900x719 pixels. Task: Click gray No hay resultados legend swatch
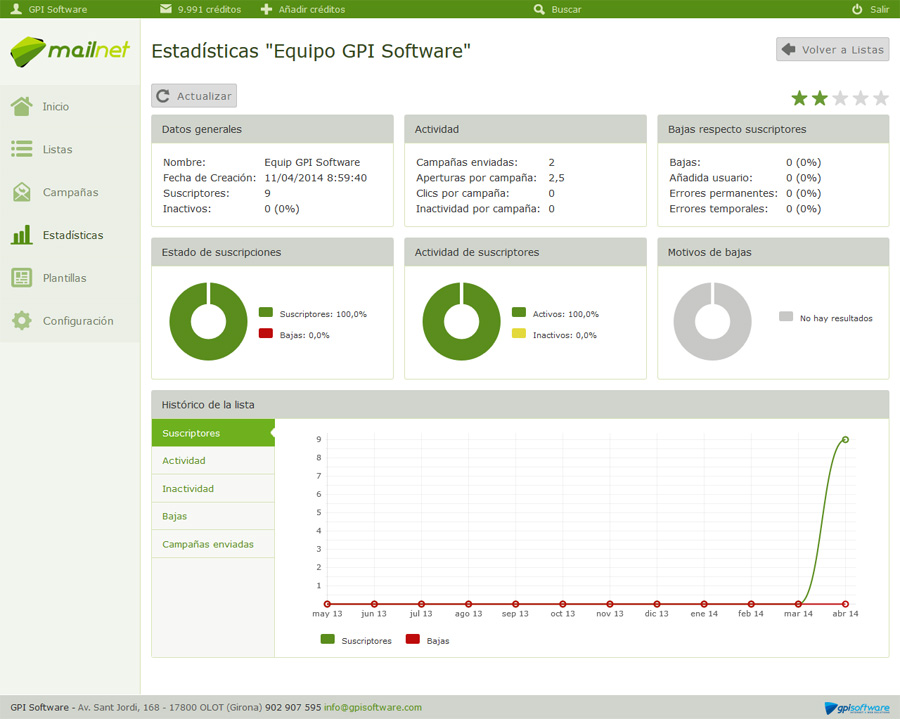[x=786, y=316]
